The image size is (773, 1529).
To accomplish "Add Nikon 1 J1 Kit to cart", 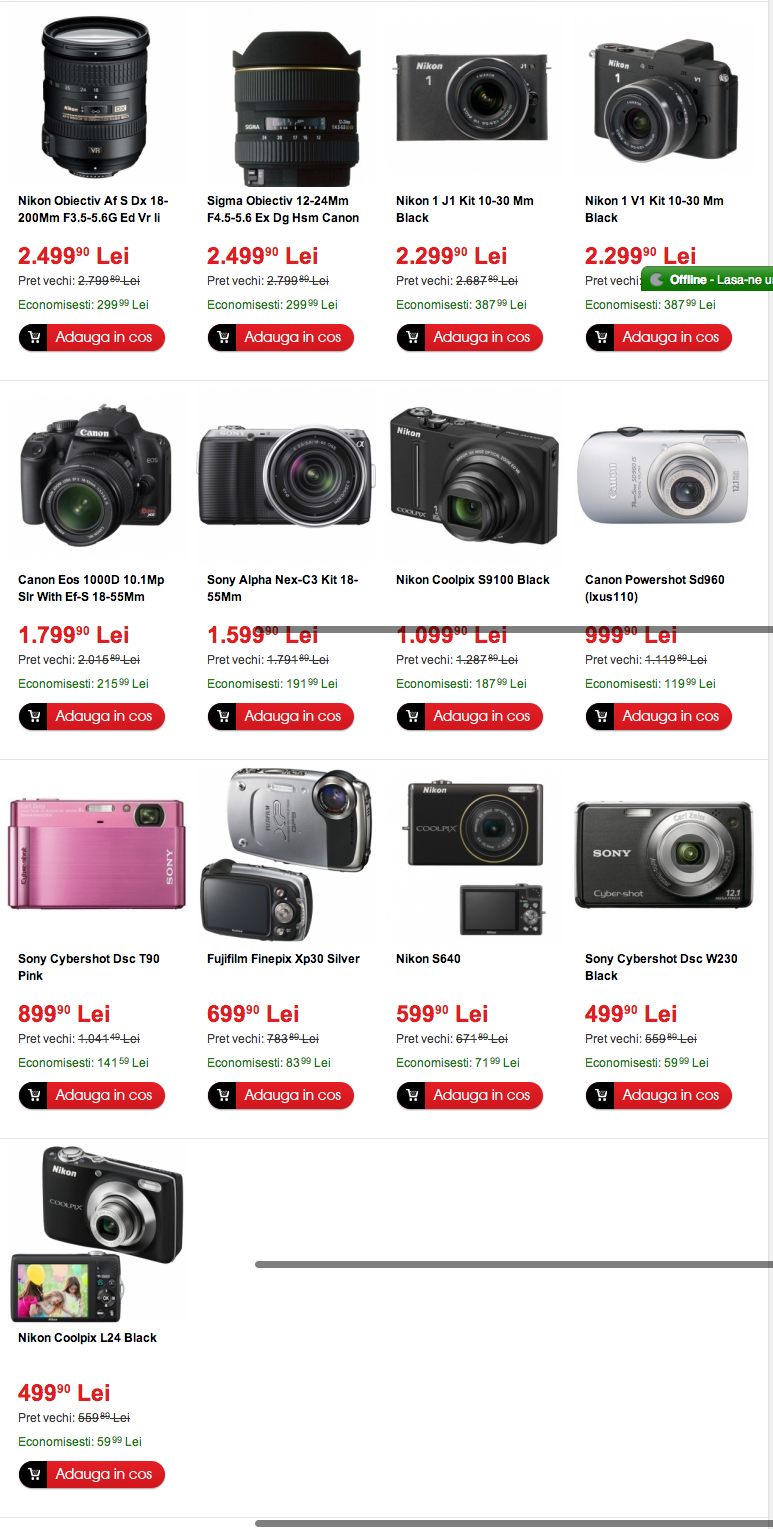I will (x=470, y=338).
